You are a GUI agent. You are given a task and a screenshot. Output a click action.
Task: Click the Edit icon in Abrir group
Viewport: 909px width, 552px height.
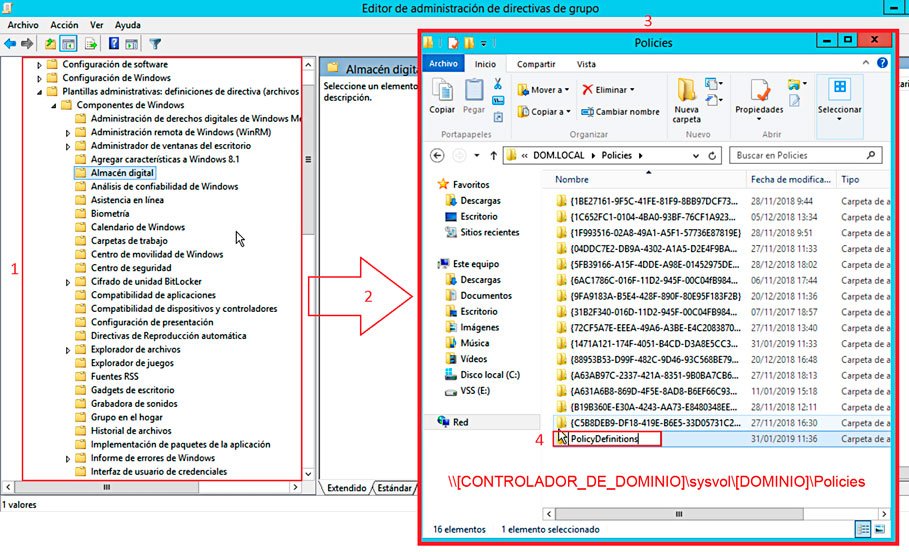click(x=794, y=101)
